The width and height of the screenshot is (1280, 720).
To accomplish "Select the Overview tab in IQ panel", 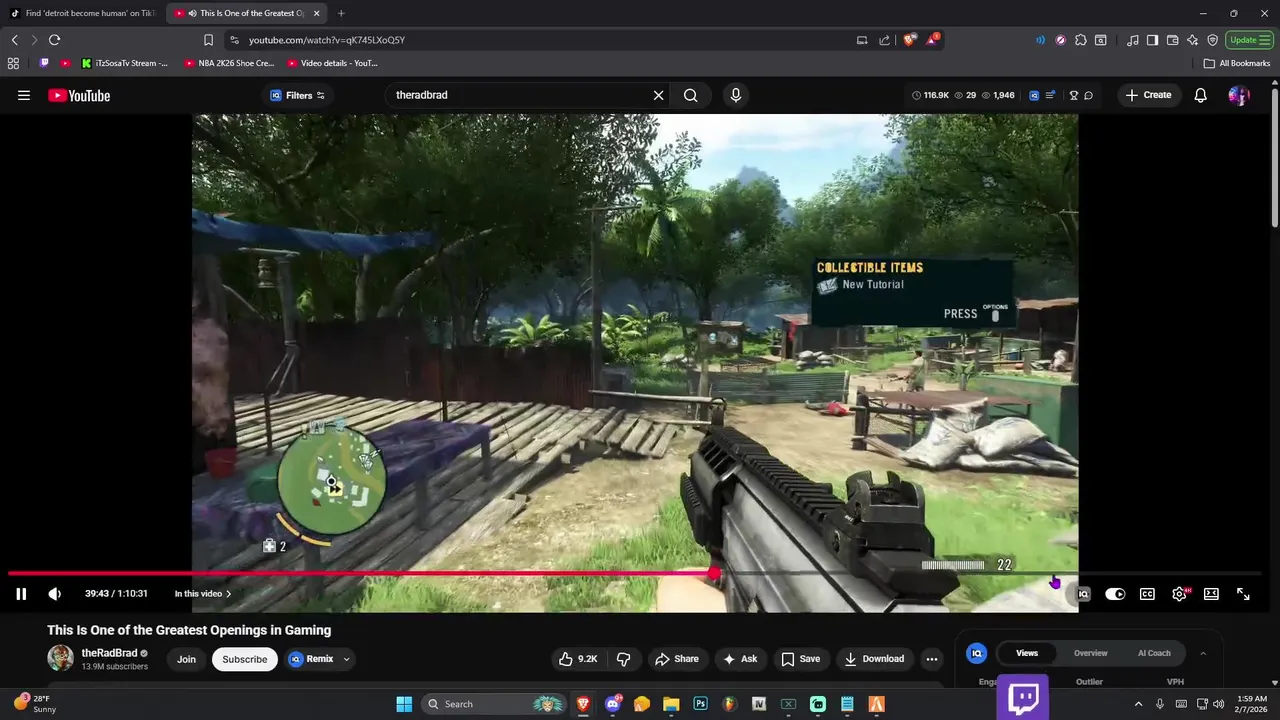I will coord(1090,653).
